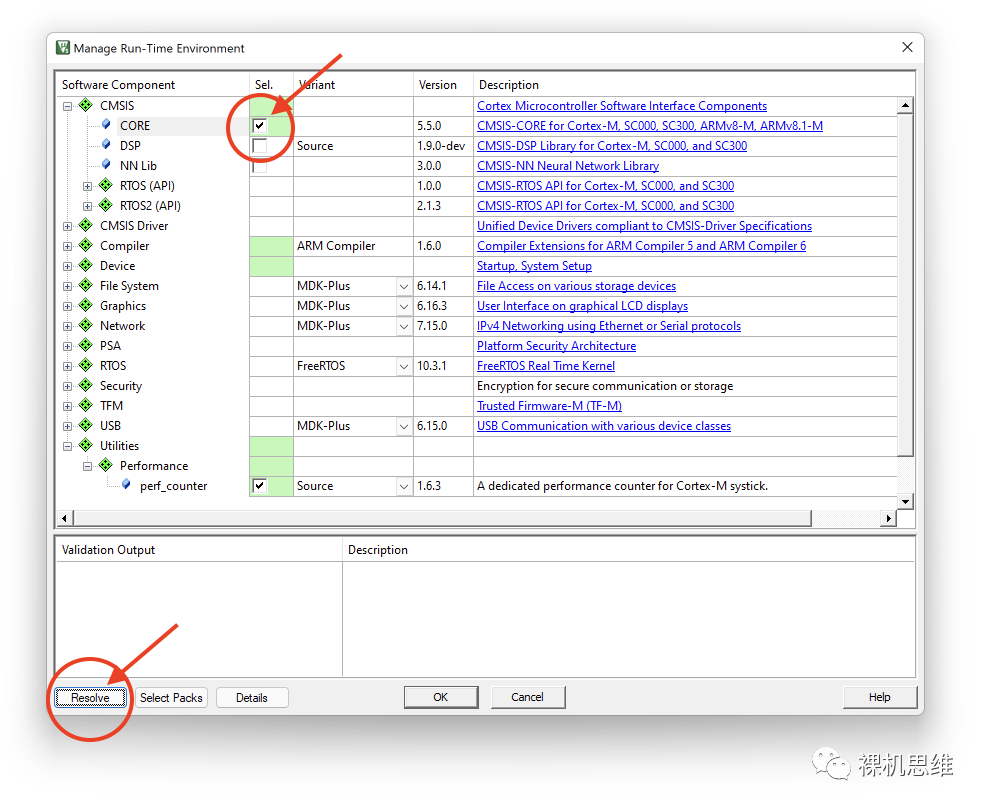Click the perf_counter blue diamond icon

(x=126, y=484)
